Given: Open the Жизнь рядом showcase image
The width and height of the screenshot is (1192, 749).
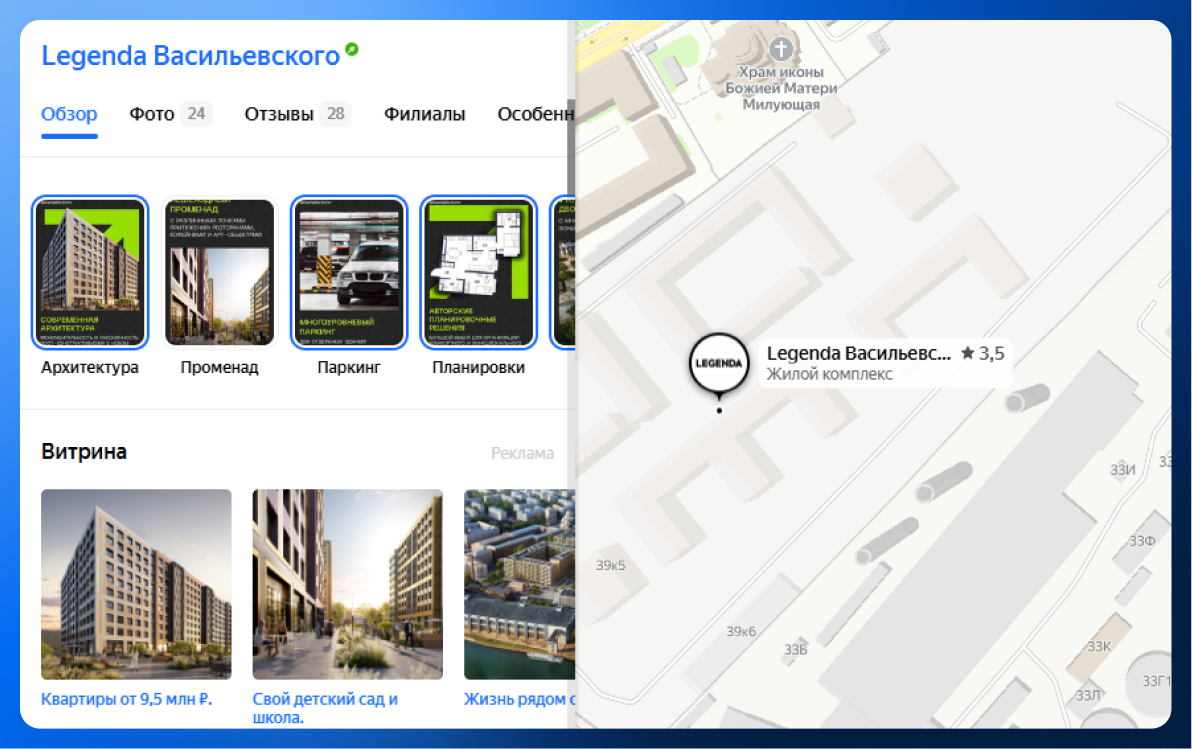Looking at the screenshot, I should (x=519, y=584).
